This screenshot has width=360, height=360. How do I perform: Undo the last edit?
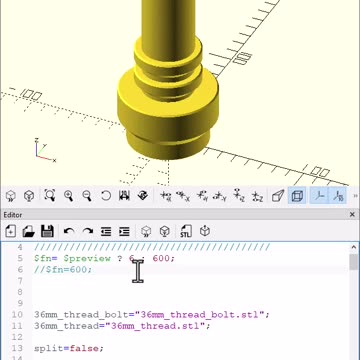tap(69, 231)
